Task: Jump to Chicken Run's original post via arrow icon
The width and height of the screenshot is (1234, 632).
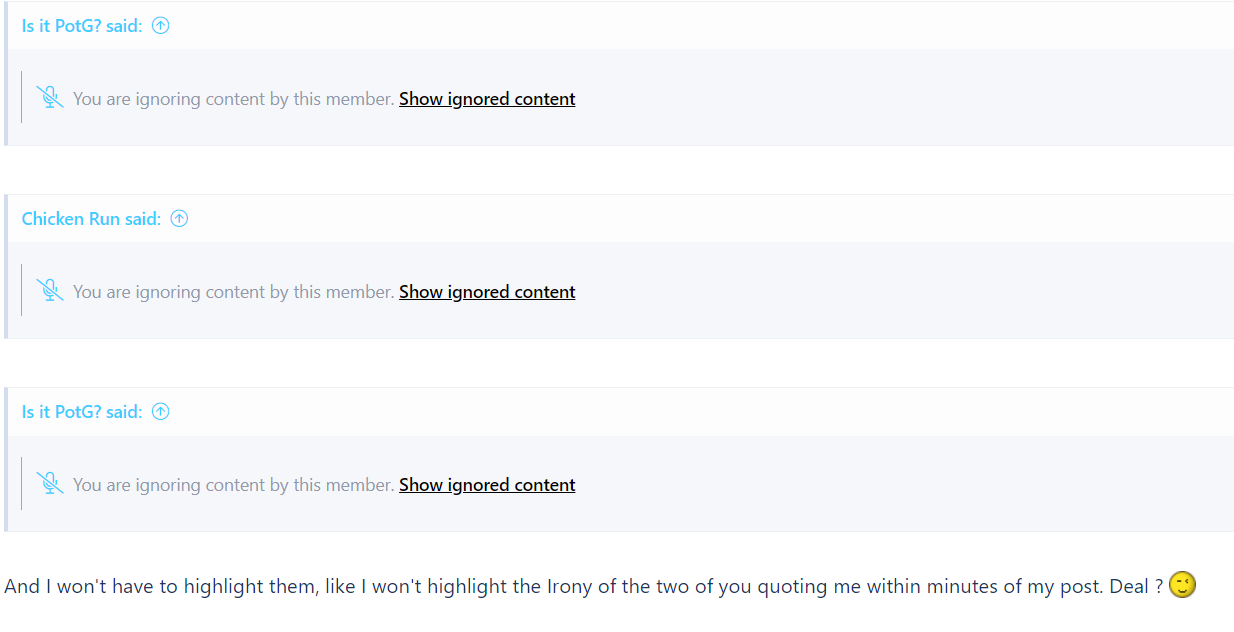Action: [x=179, y=218]
